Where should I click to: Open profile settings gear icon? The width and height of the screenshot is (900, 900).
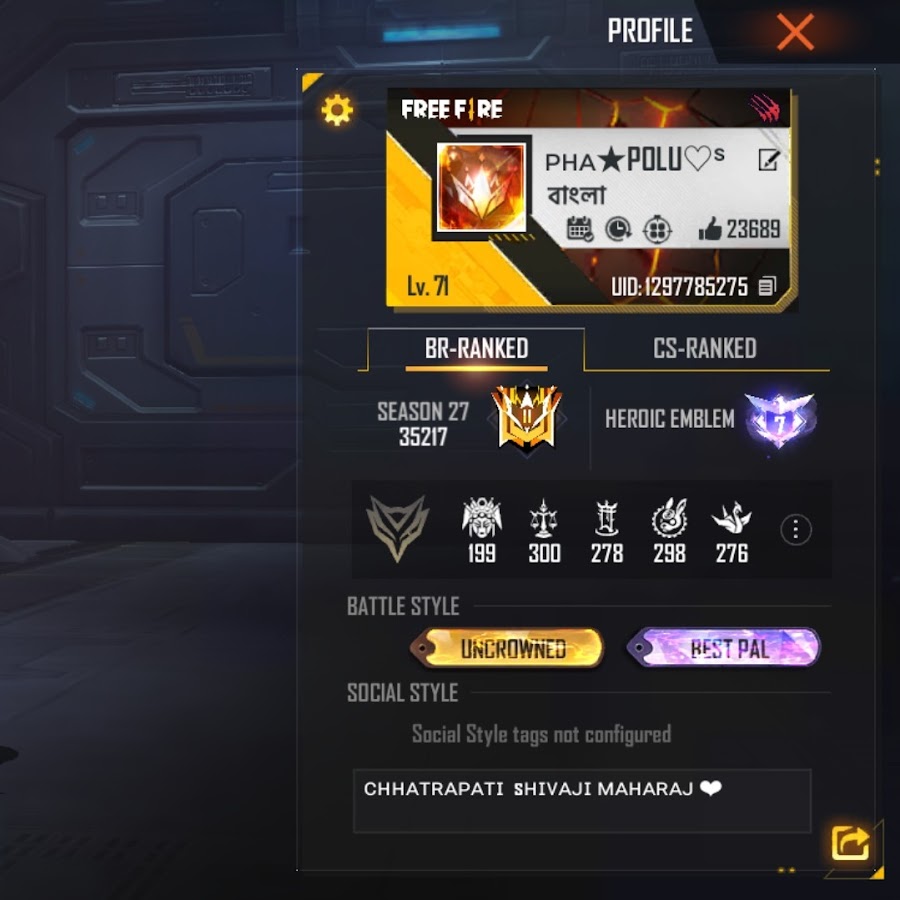pyautogui.click(x=337, y=109)
